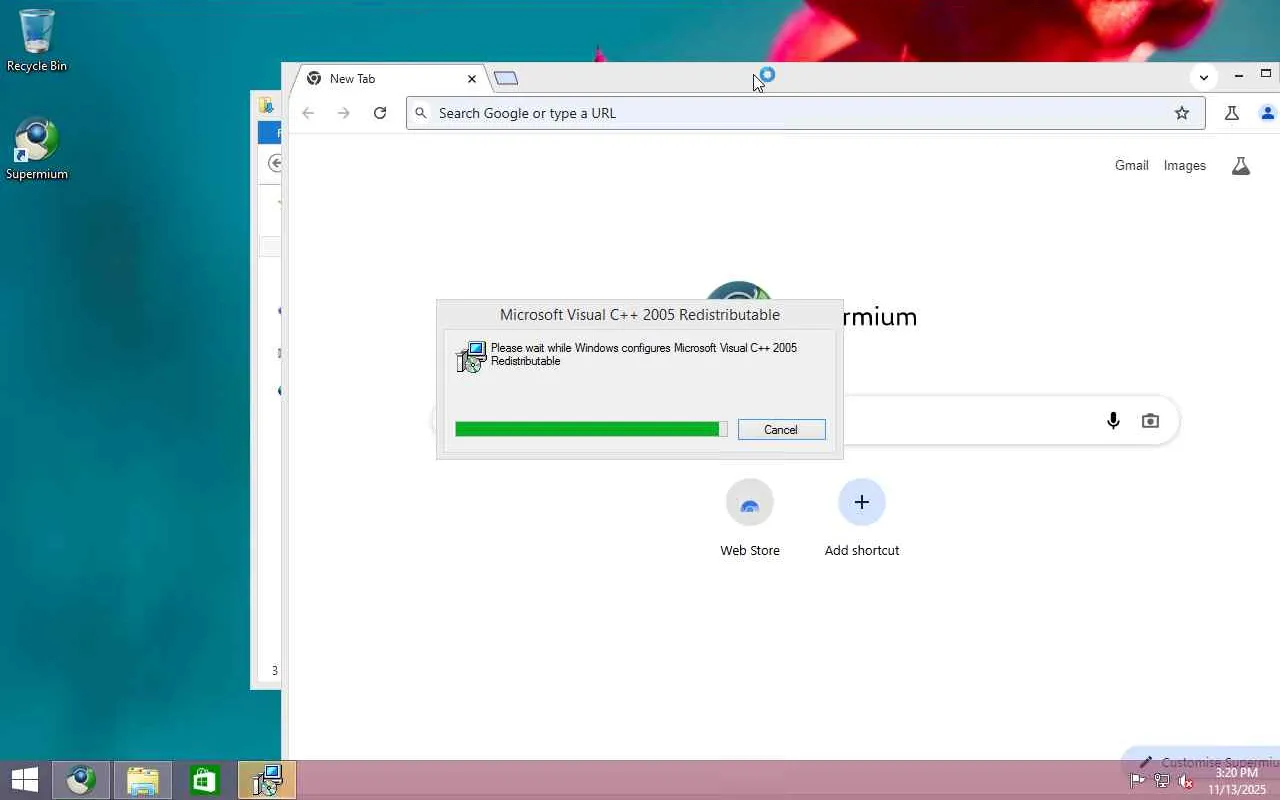Open the experiments flask in the browser toolbar
The width and height of the screenshot is (1280, 800).
(1232, 113)
